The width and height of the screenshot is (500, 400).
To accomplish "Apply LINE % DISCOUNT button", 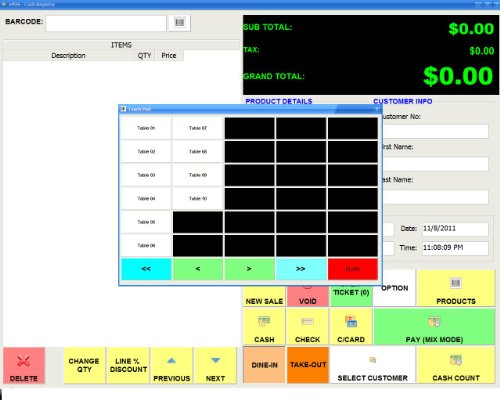I will coord(128,366).
